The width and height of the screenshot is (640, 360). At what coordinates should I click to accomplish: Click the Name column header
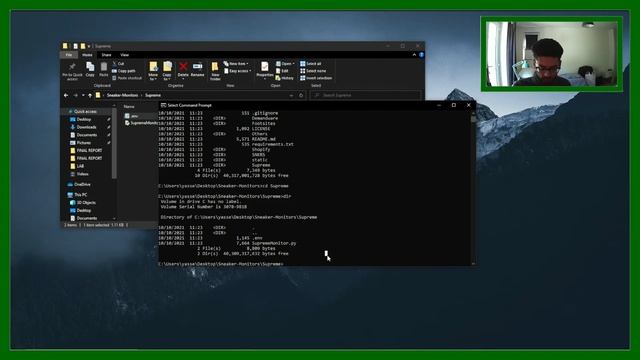pos(129,107)
